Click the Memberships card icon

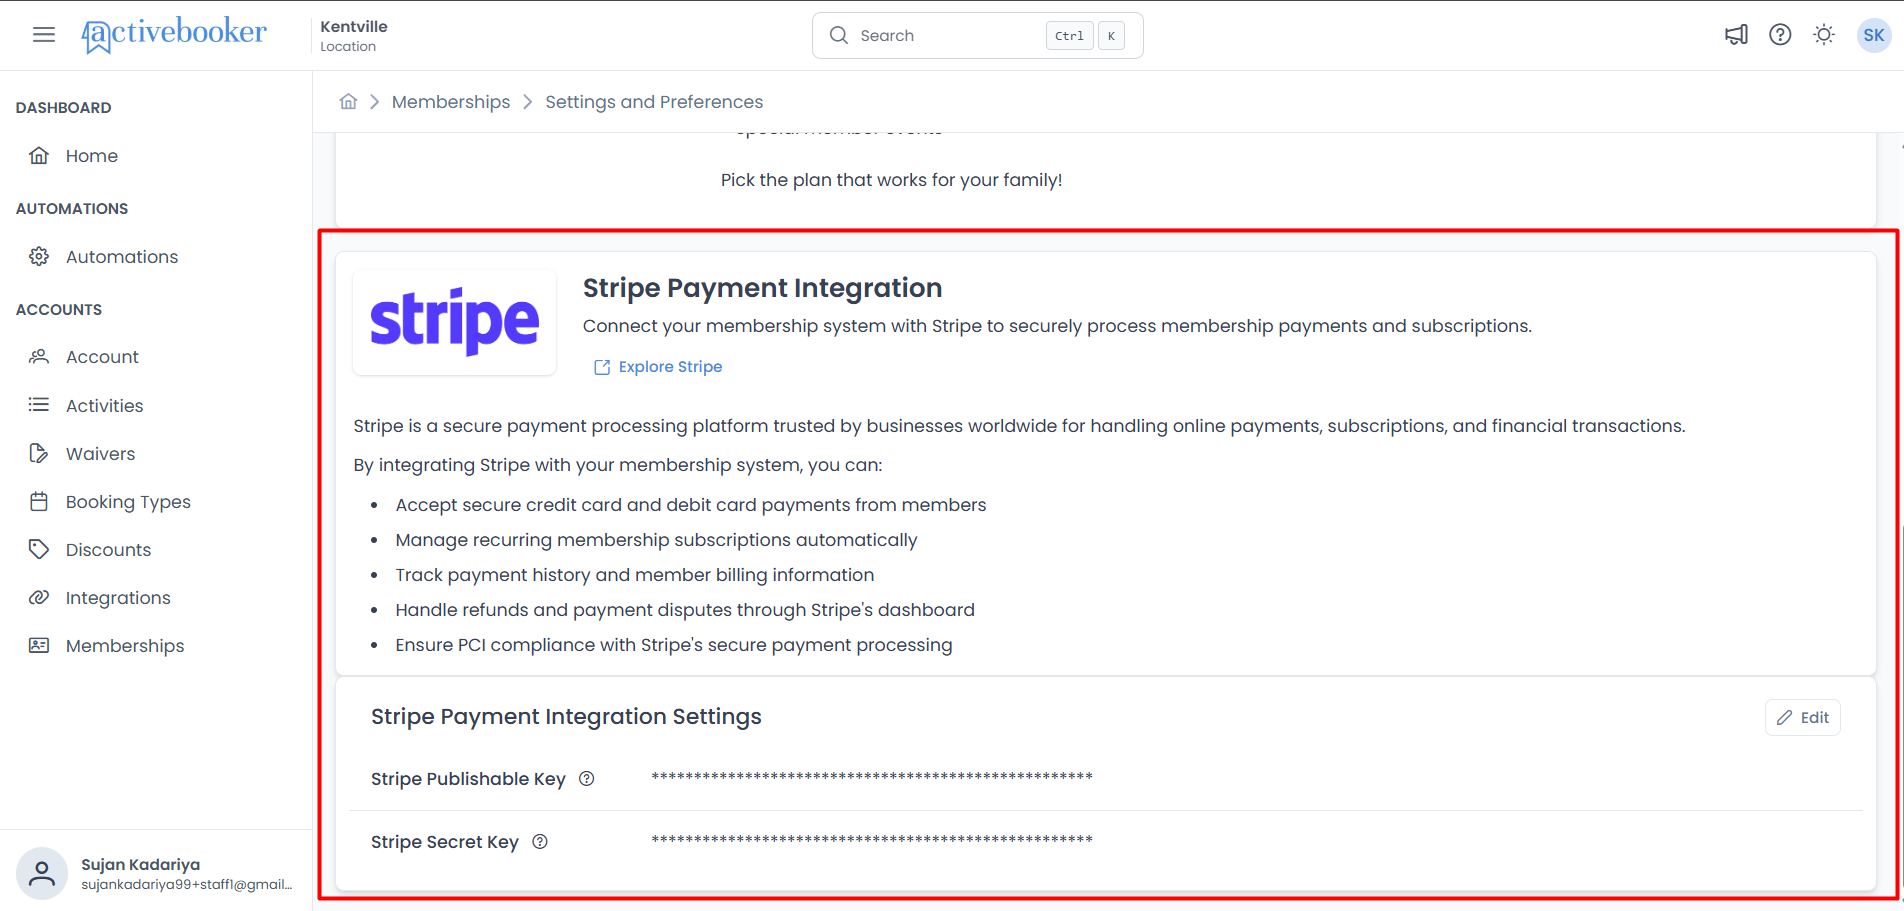click(39, 645)
